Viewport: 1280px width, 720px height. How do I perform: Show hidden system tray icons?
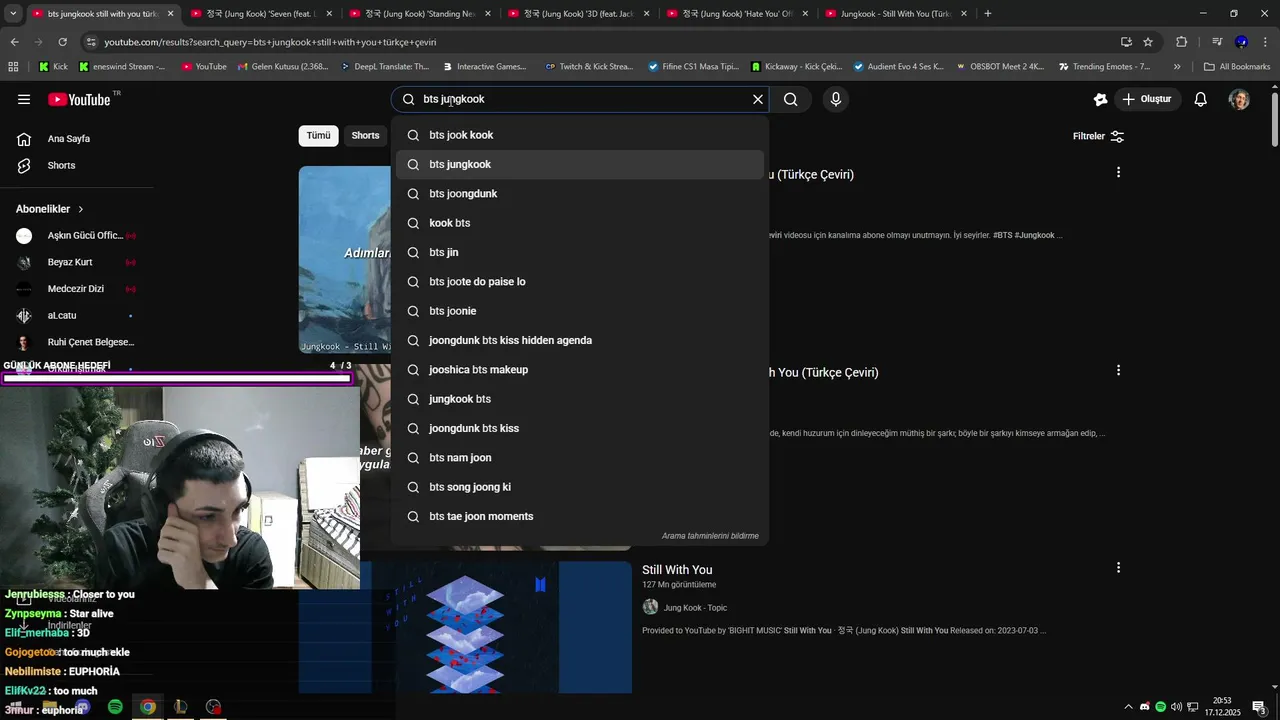point(1129,707)
